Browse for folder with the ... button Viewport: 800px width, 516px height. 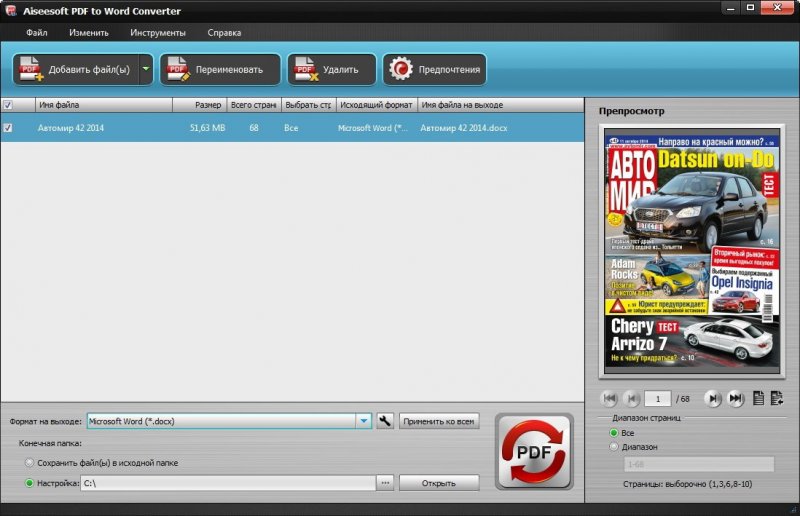coord(385,483)
